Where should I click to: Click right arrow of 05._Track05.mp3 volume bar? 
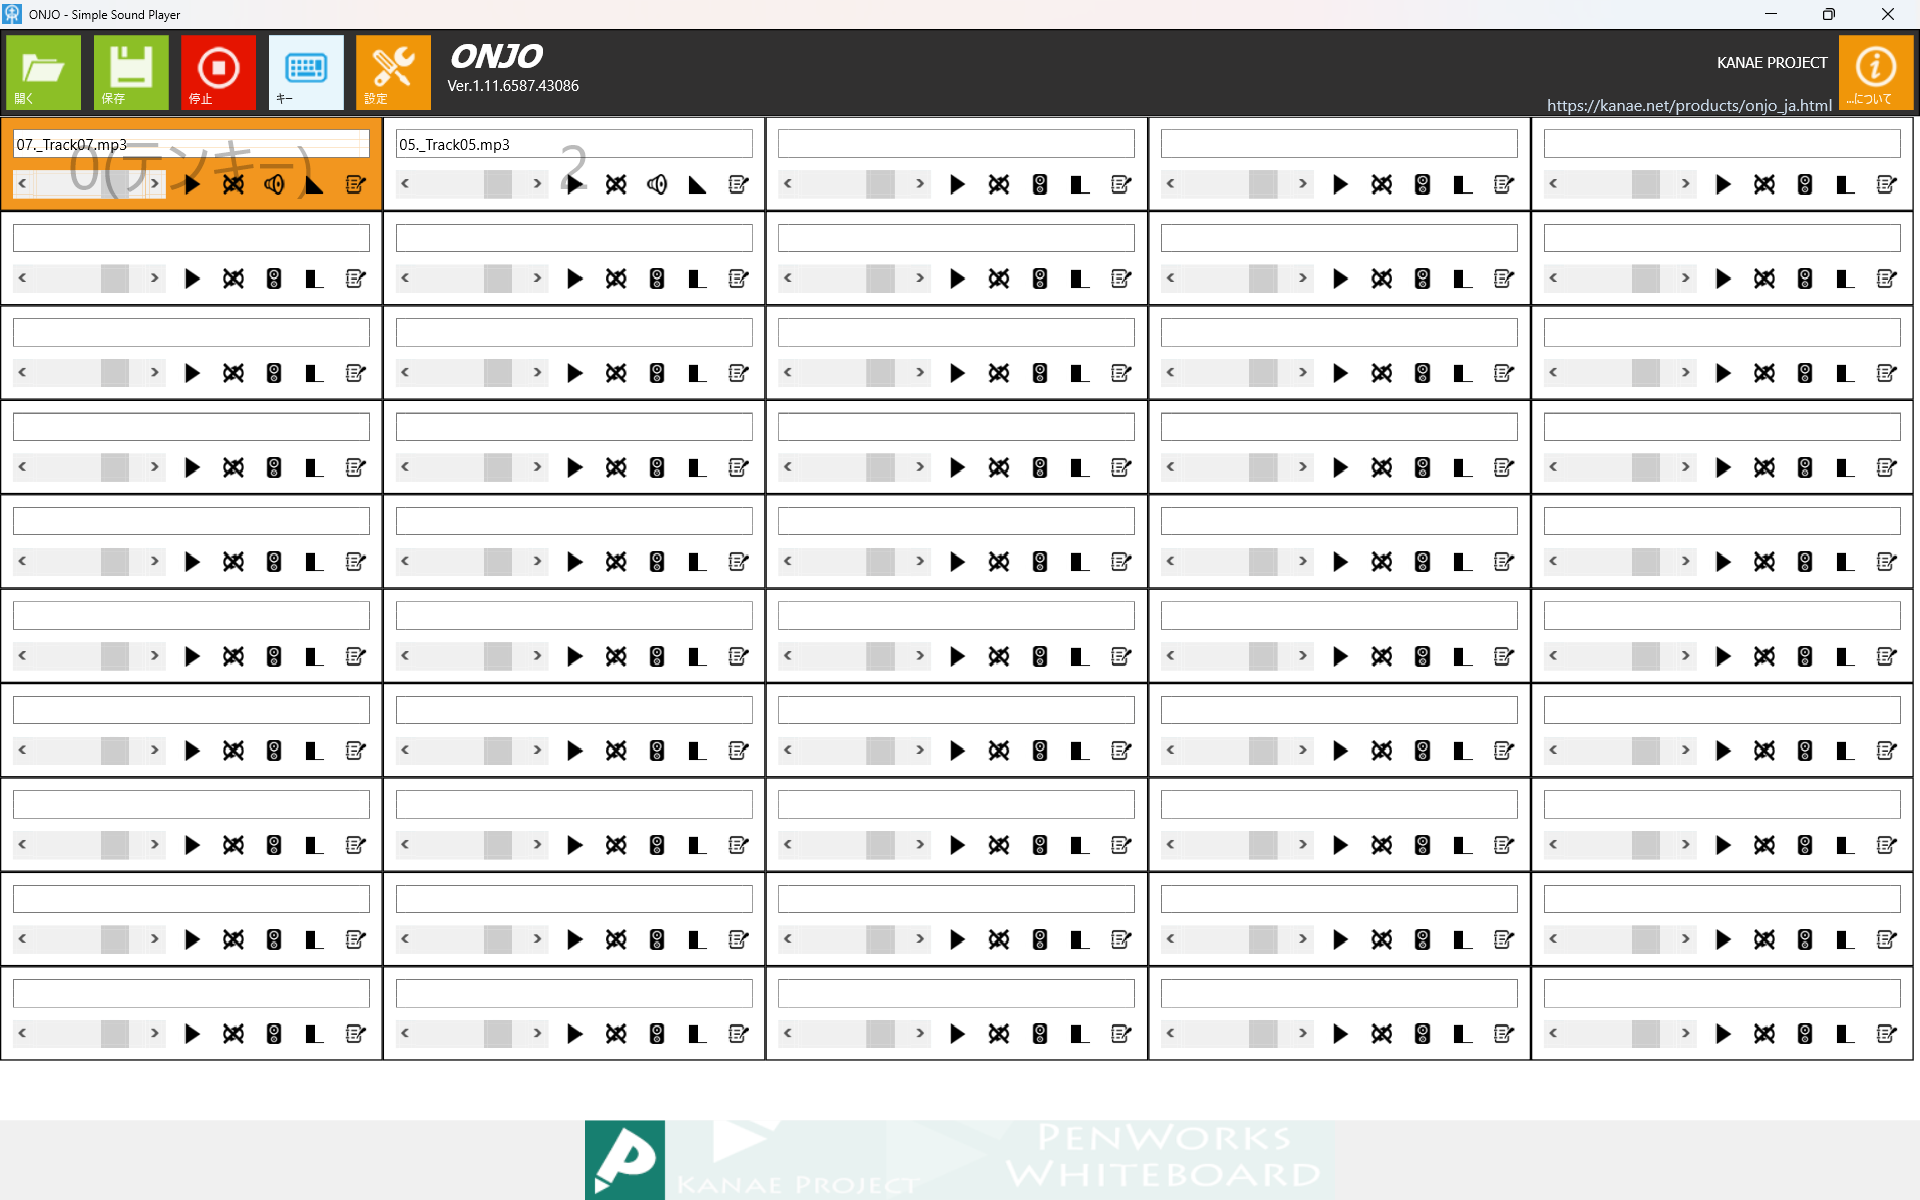point(537,184)
